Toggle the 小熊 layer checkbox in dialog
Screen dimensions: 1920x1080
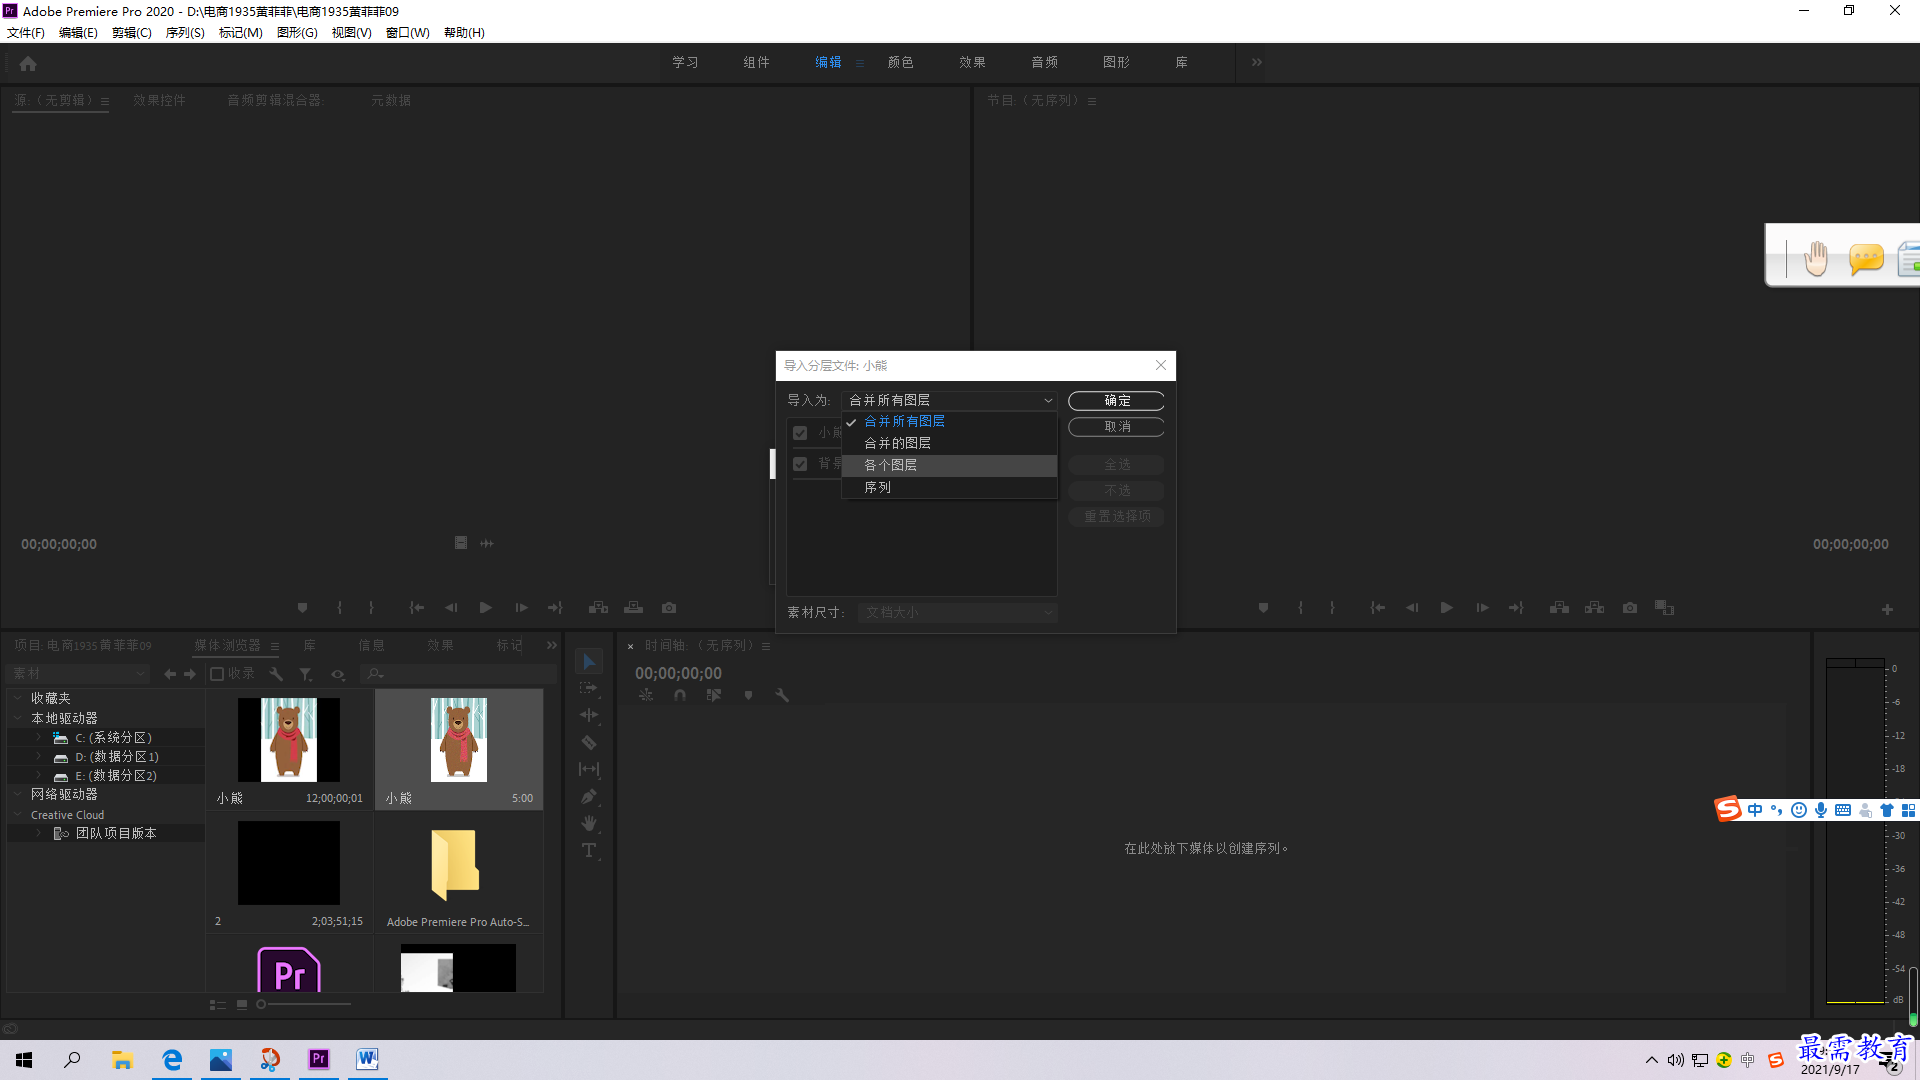click(800, 433)
